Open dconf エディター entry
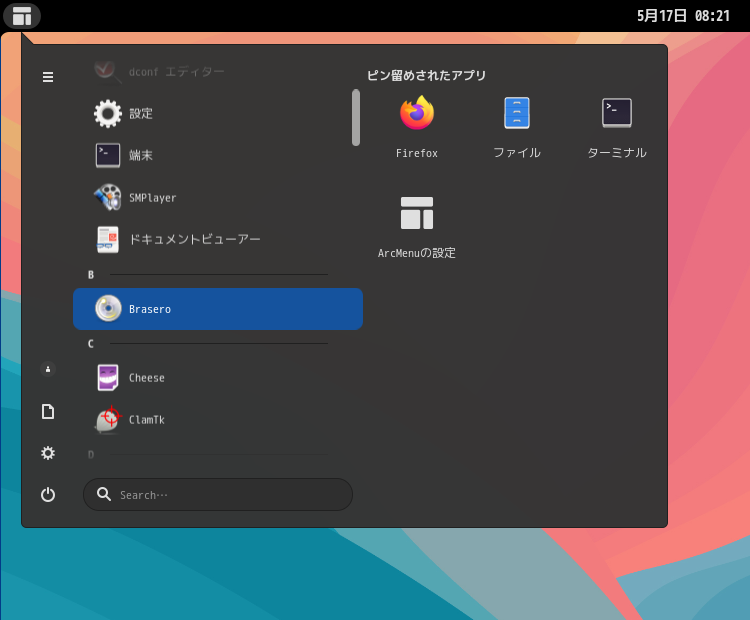 (x=218, y=72)
